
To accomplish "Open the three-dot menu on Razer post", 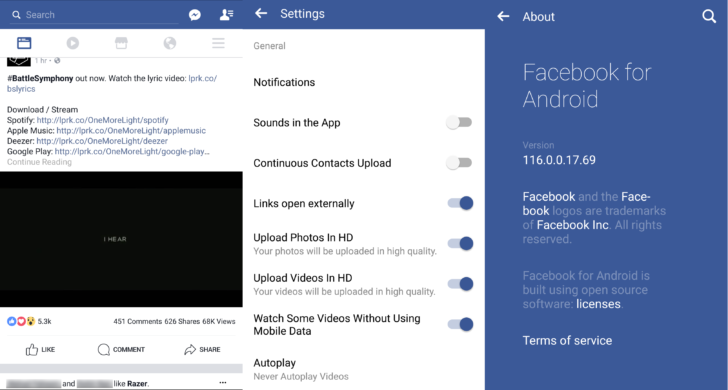I will coord(223,383).
